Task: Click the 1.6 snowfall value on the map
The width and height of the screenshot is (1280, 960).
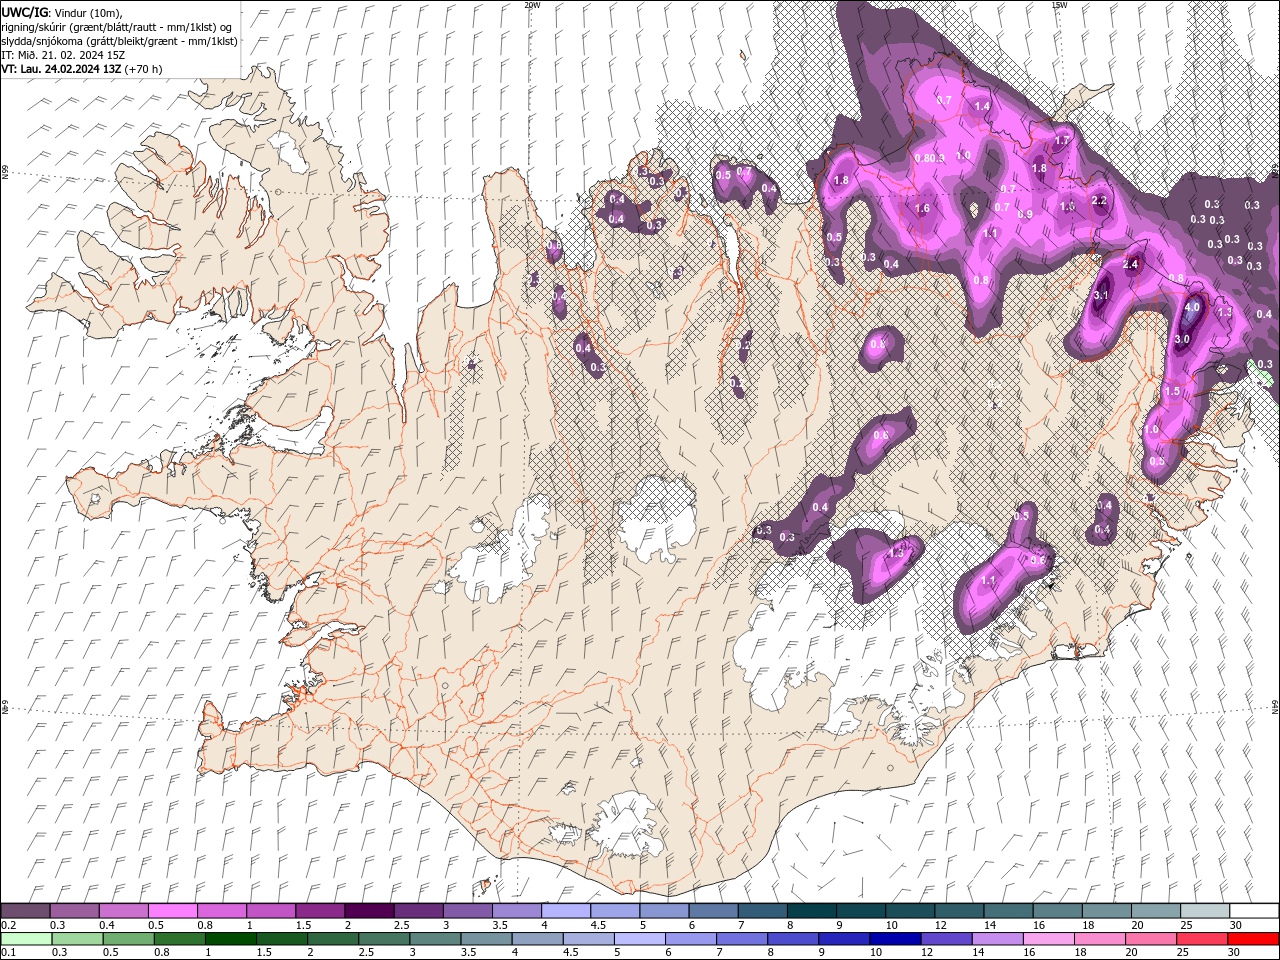Action: click(x=922, y=209)
